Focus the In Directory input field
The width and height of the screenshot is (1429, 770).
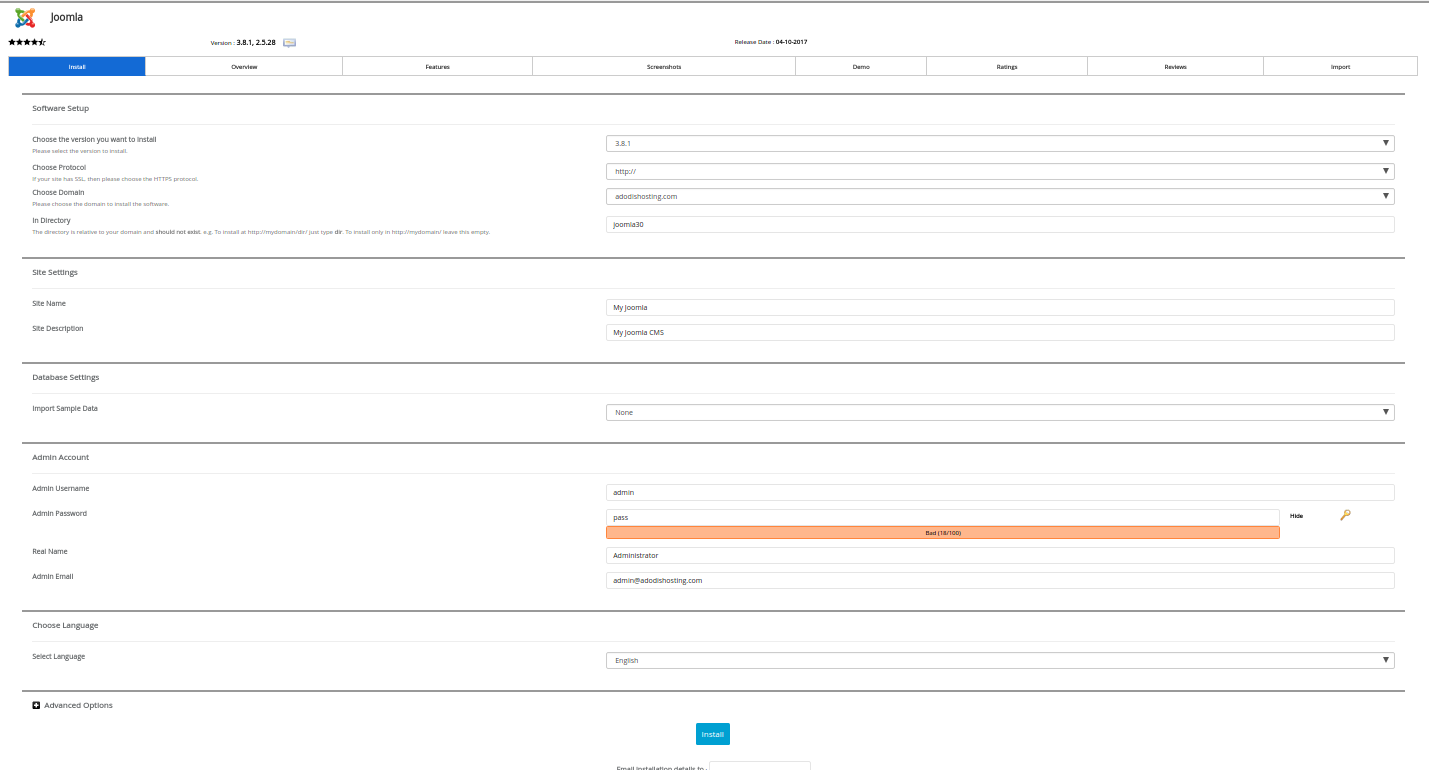(1000, 225)
